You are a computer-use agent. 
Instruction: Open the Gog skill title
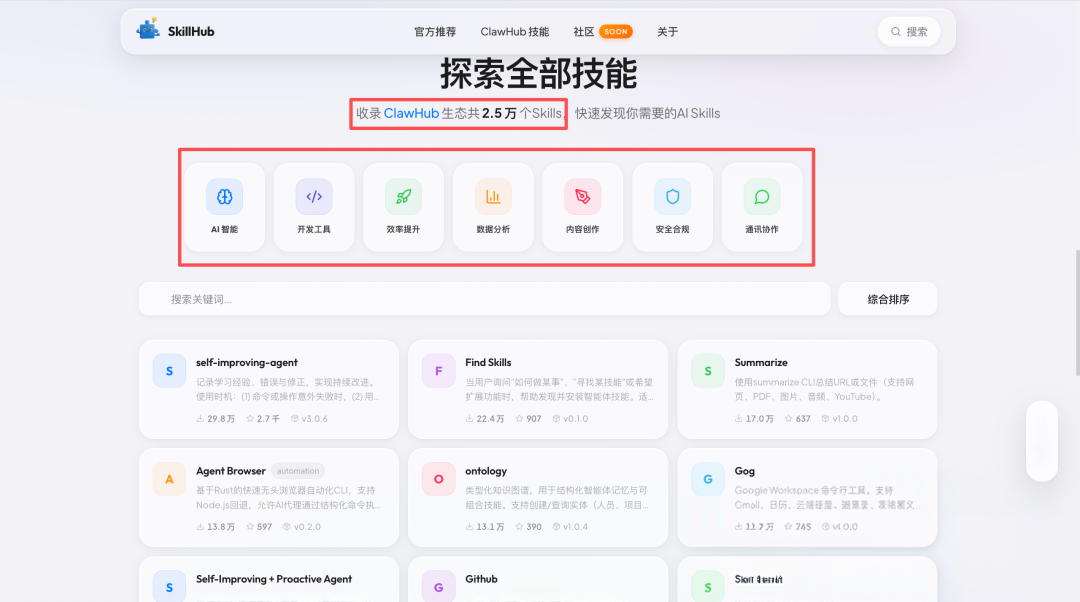(x=745, y=471)
